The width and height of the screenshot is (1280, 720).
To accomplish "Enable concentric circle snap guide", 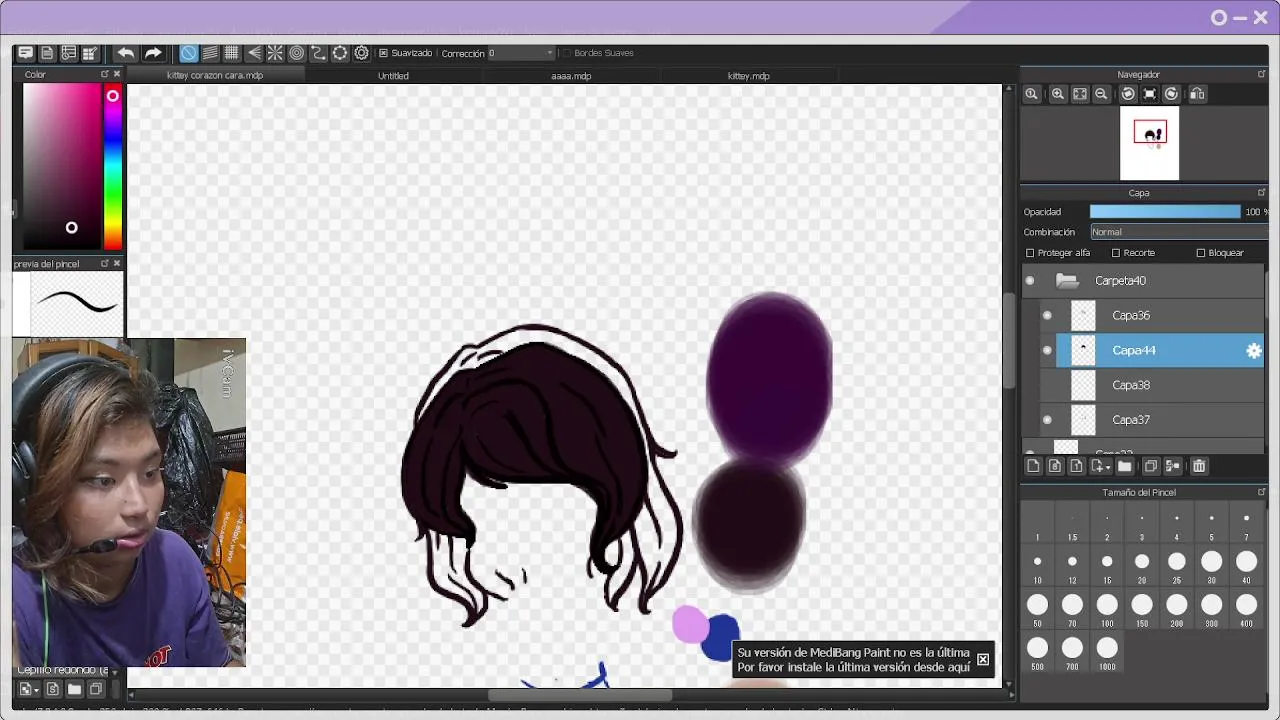I will (296, 53).
